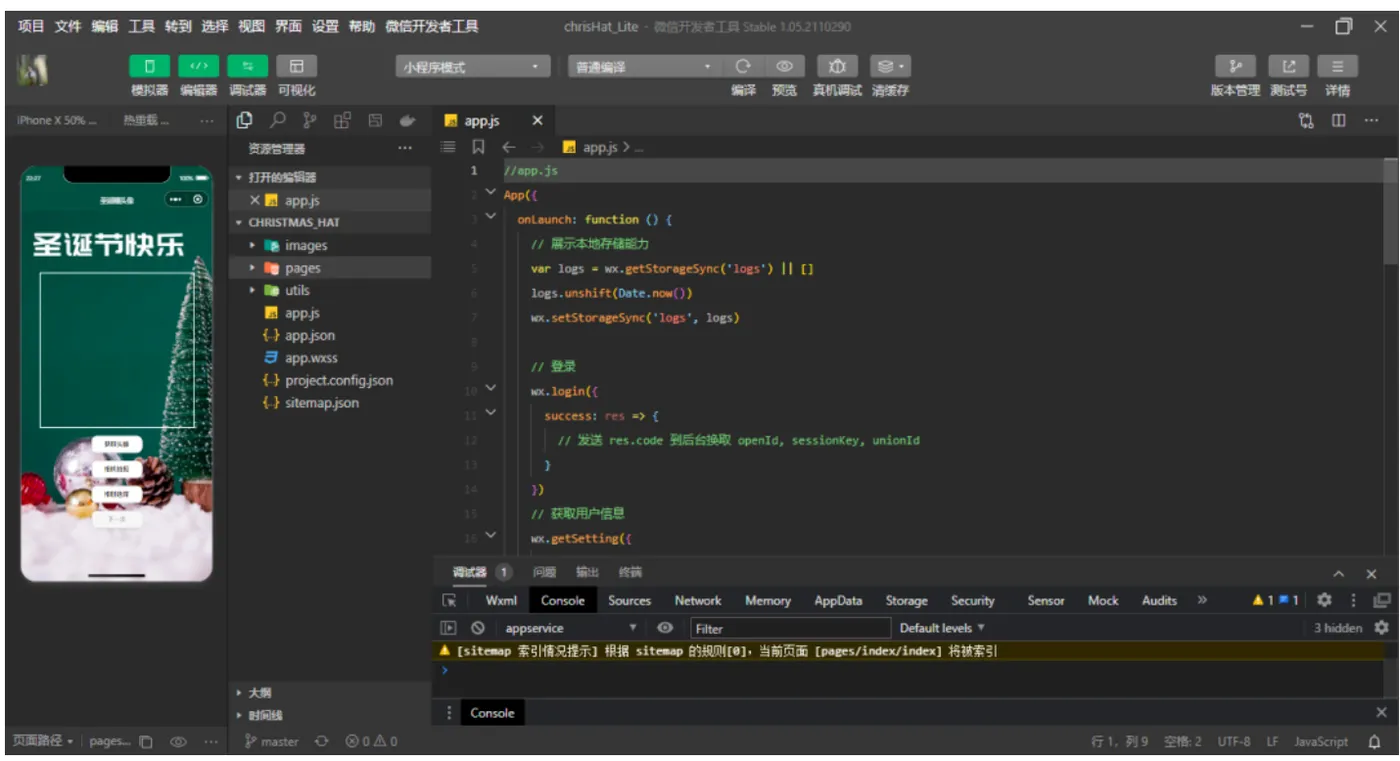The image size is (1400, 761).
Task: Switch to the Network devtools tab
Action: [x=698, y=600]
